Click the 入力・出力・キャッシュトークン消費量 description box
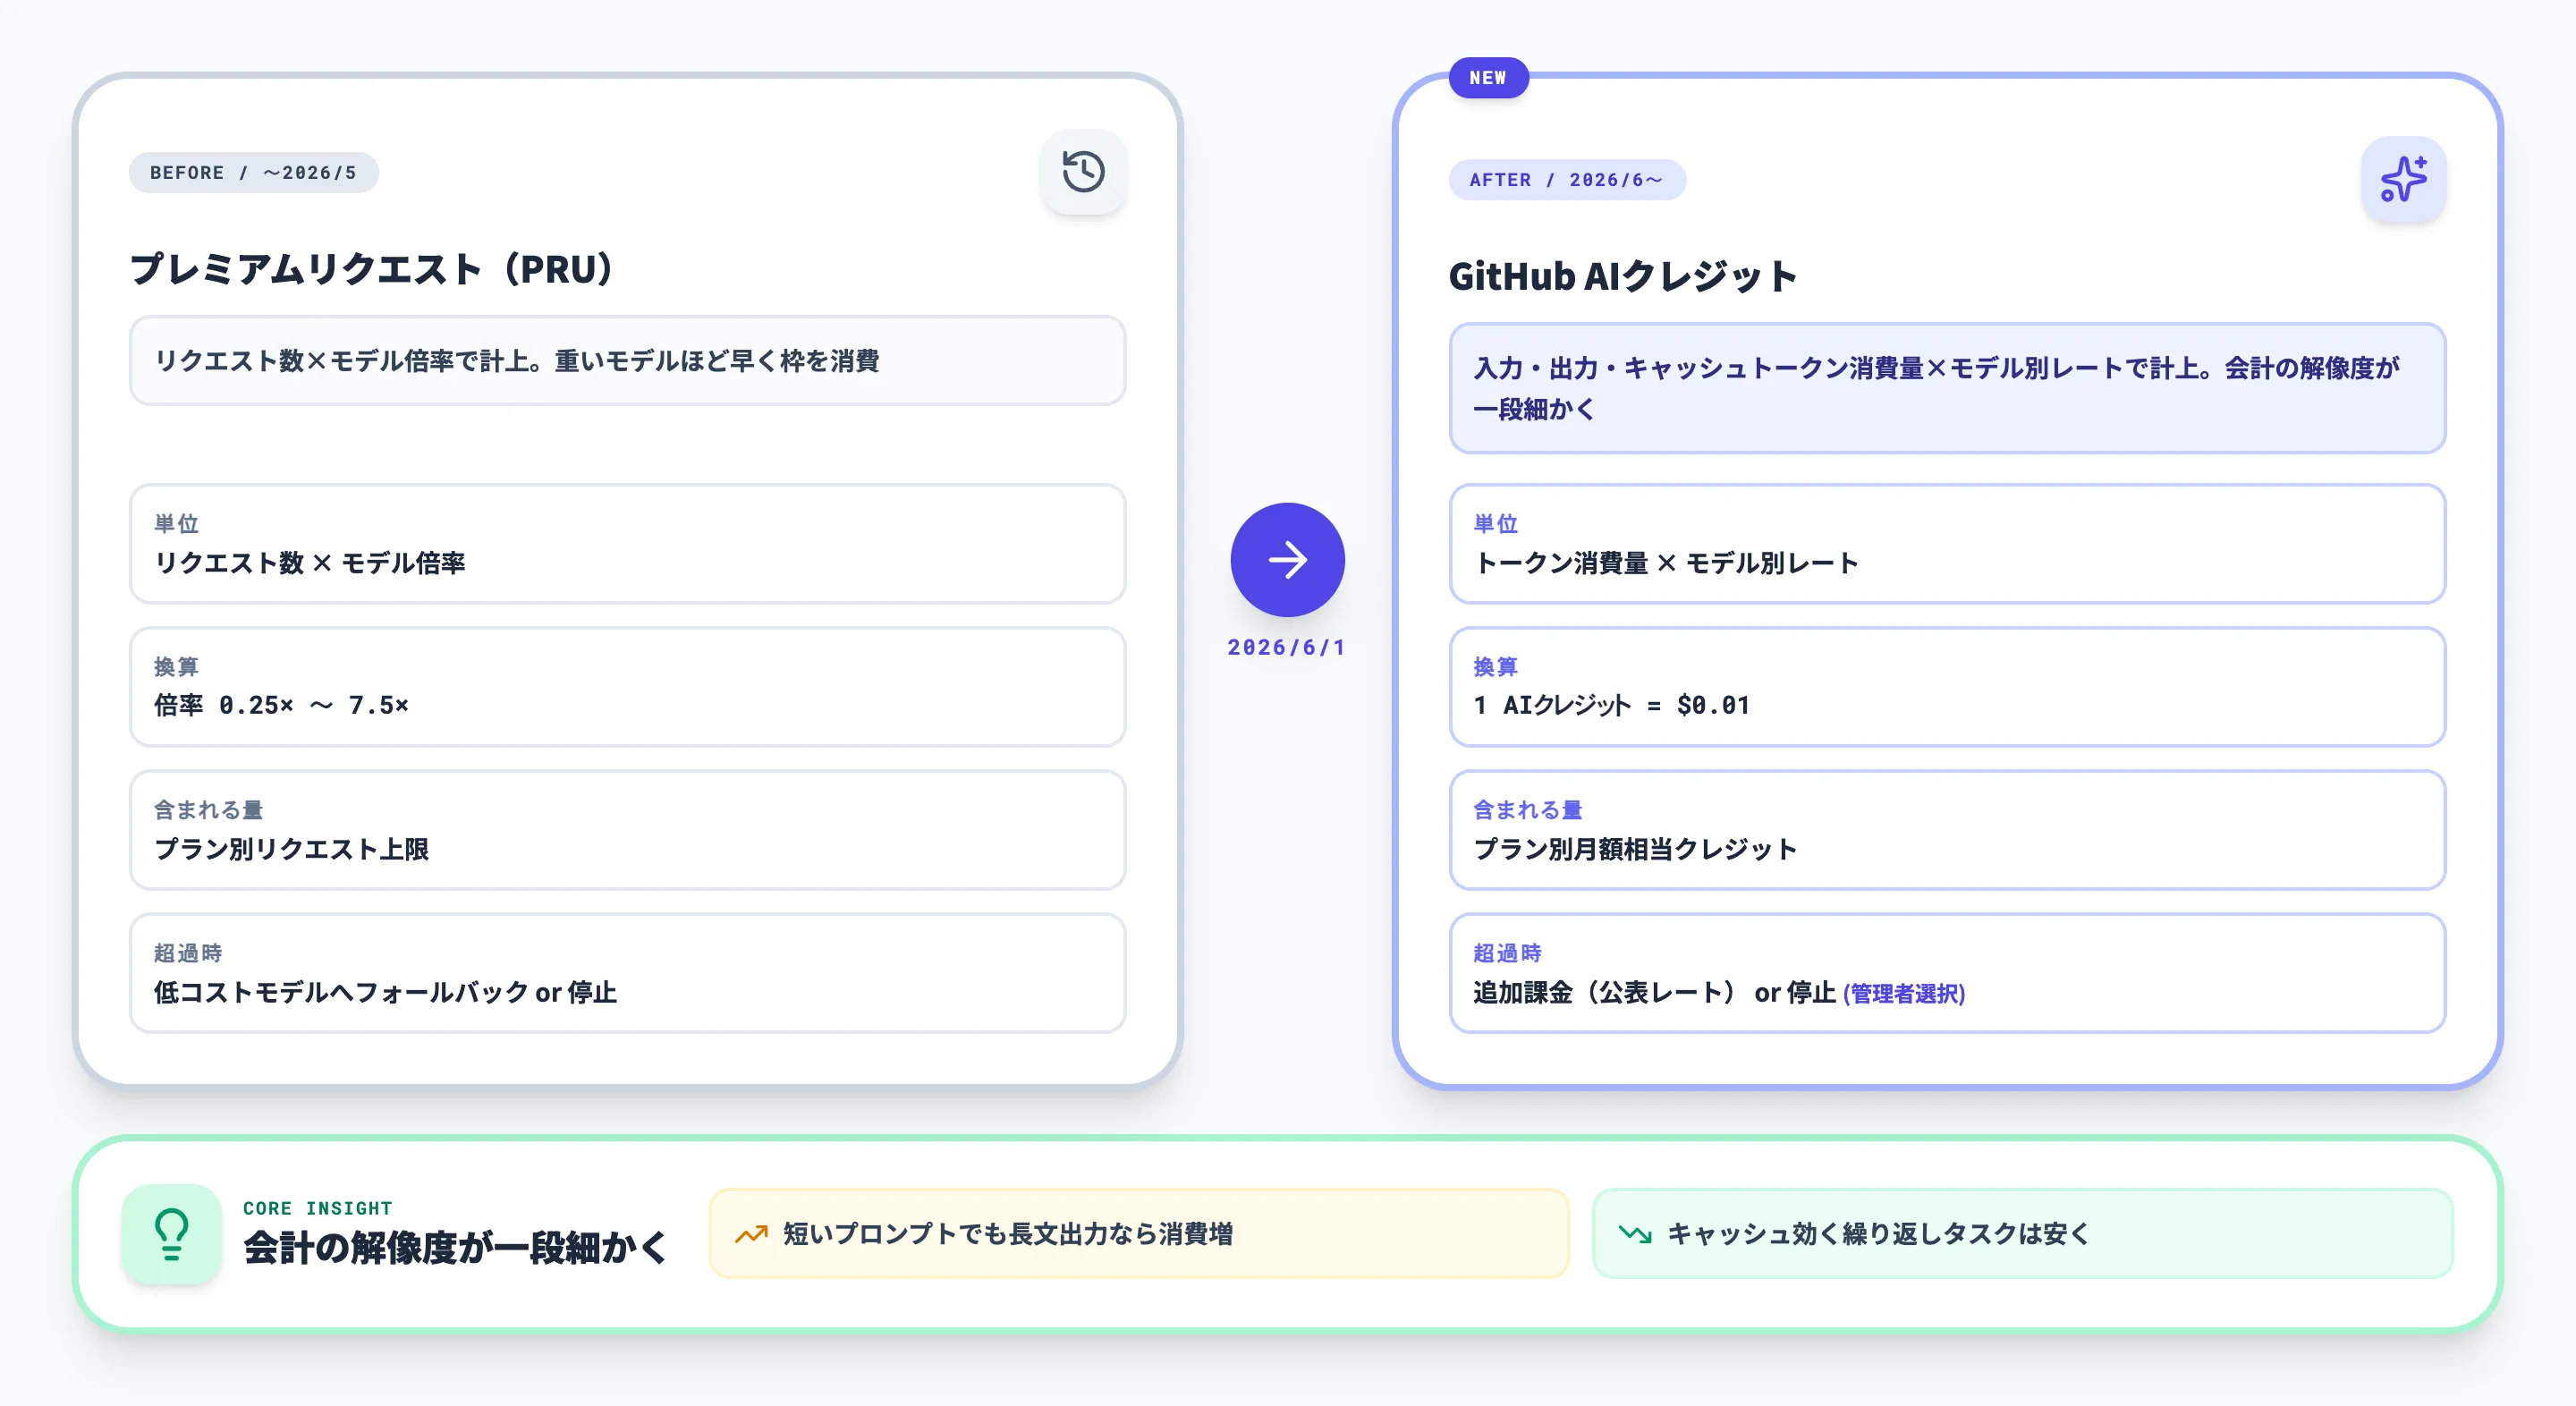Viewport: 2576px width, 1406px height. tap(1947, 388)
